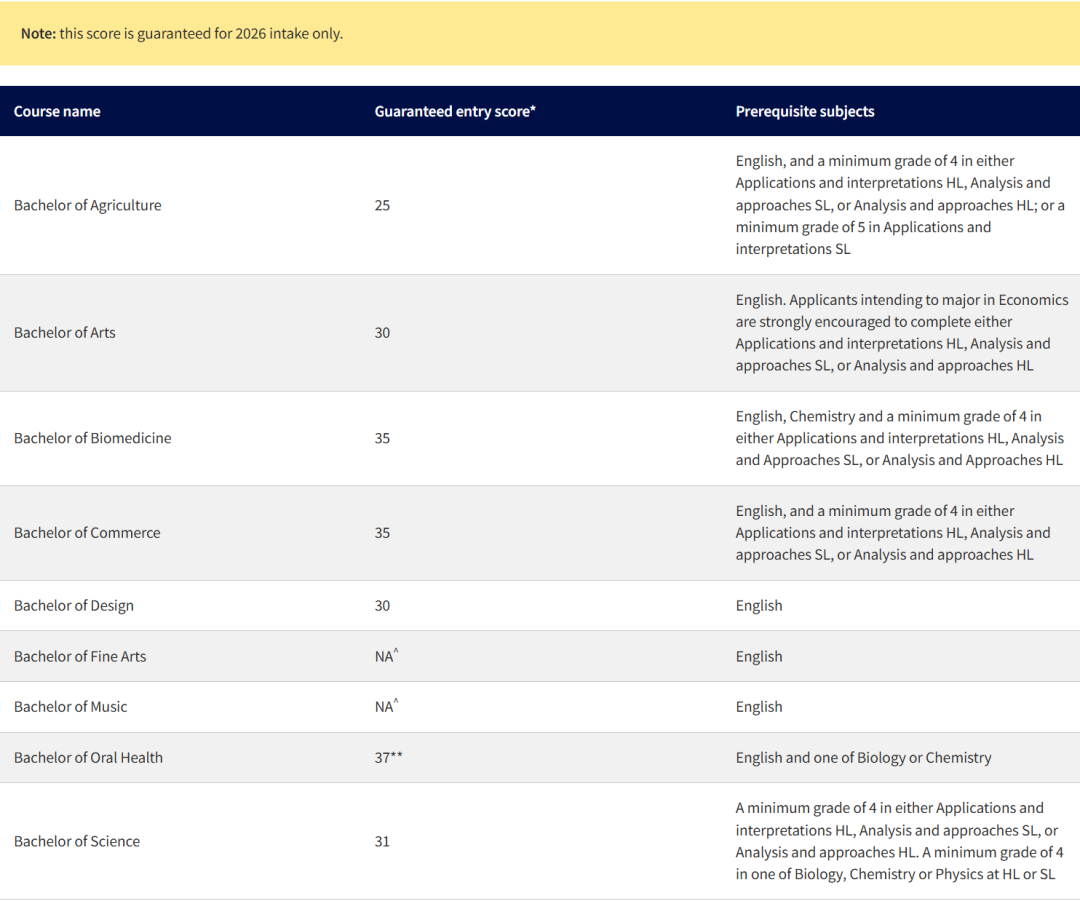Click the Biomedicine prerequisite subjects text
The height and width of the screenshot is (901, 1080).
click(899, 438)
